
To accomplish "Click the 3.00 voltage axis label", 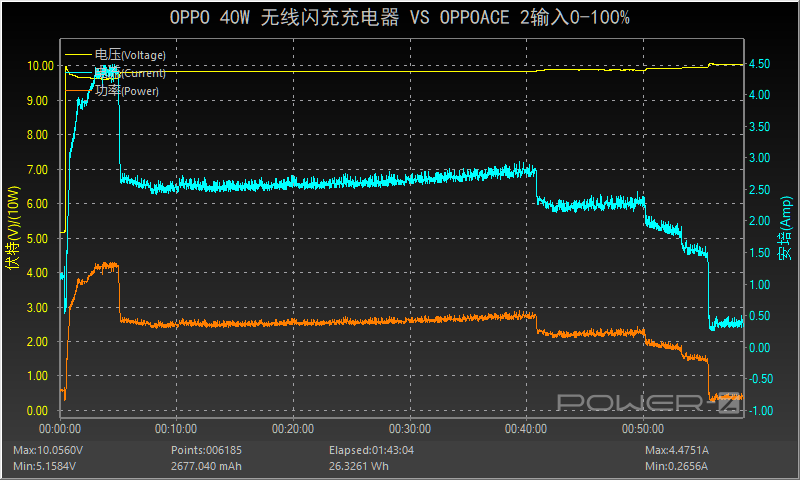I will tap(37, 308).
